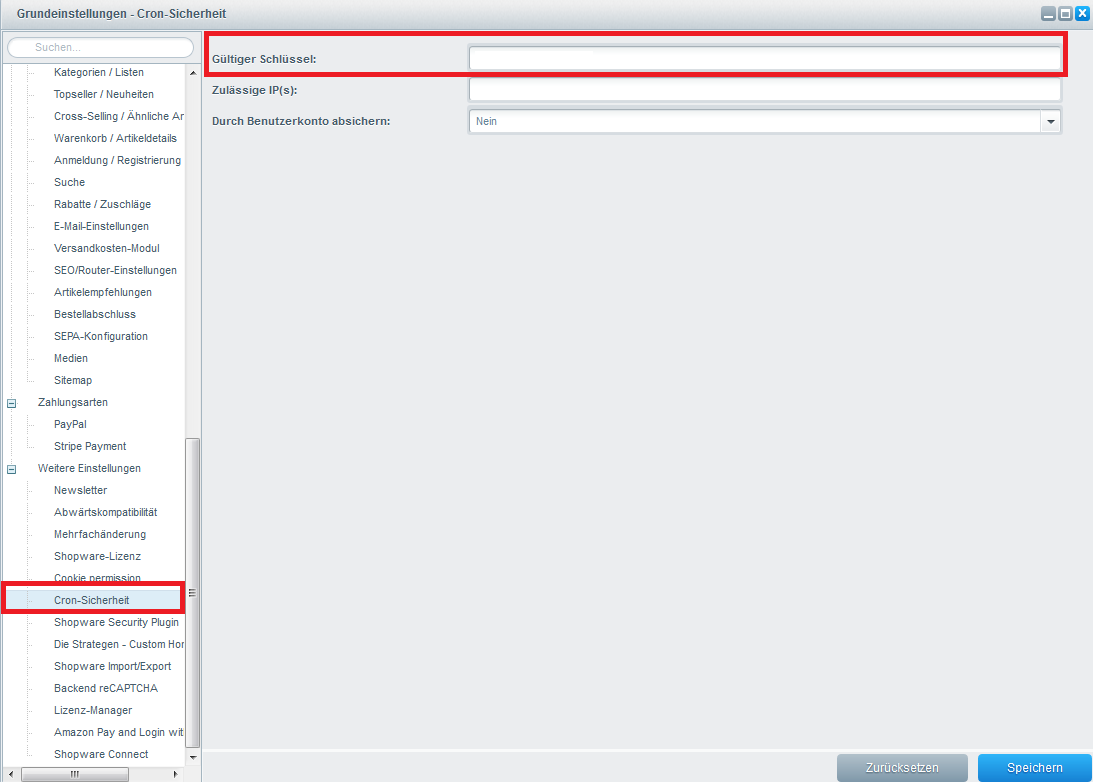The width and height of the screenshot is (1093, 782).
Task: Open SEPA-Konfiguration settings
Action: tap(100, 336)
